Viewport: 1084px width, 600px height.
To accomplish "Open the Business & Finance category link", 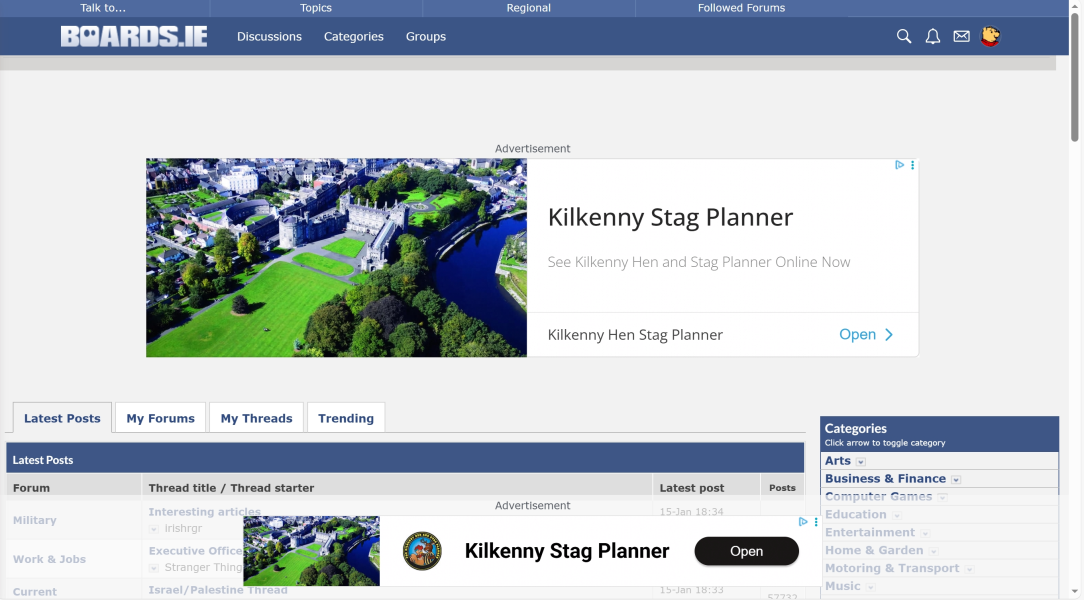I will [x=885, y=478].
